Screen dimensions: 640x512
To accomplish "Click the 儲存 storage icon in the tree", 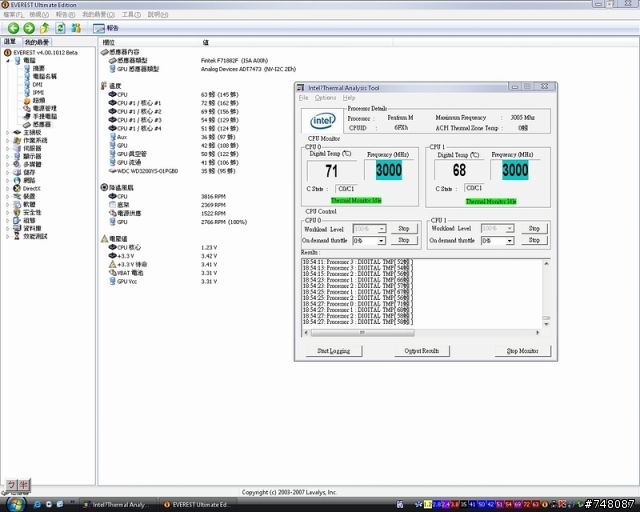I will pos(17,172).
